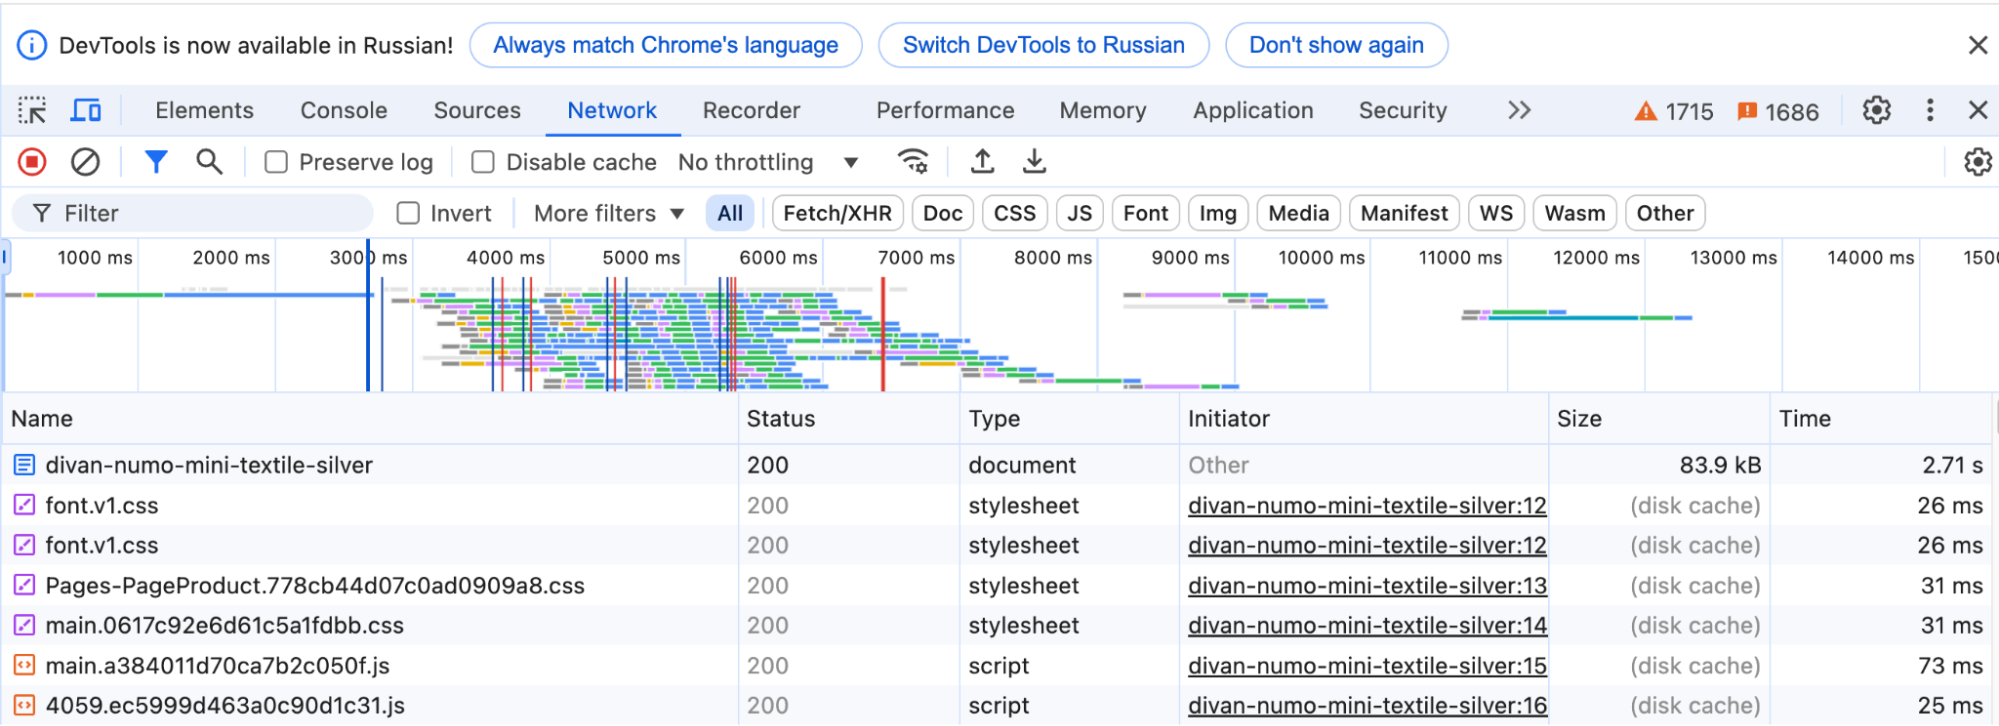Open the Memory tab

1103,110
